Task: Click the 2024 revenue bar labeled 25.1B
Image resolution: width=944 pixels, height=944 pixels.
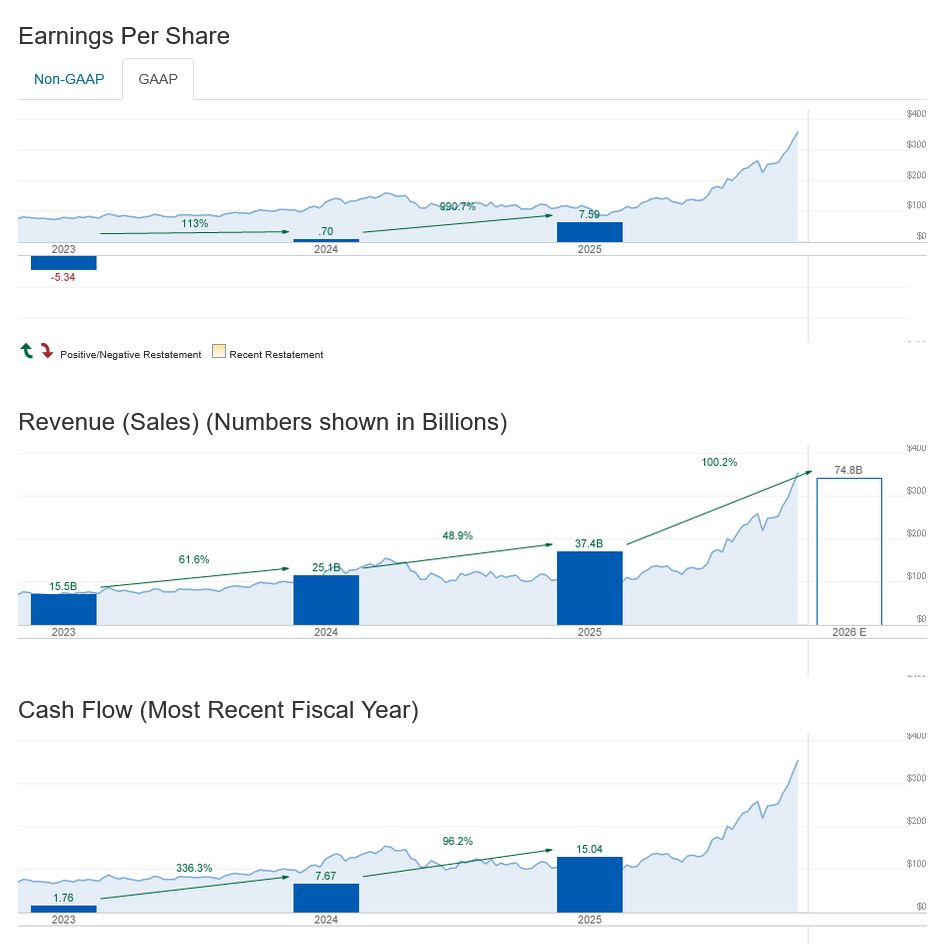Action: click(x=326, y=600)
